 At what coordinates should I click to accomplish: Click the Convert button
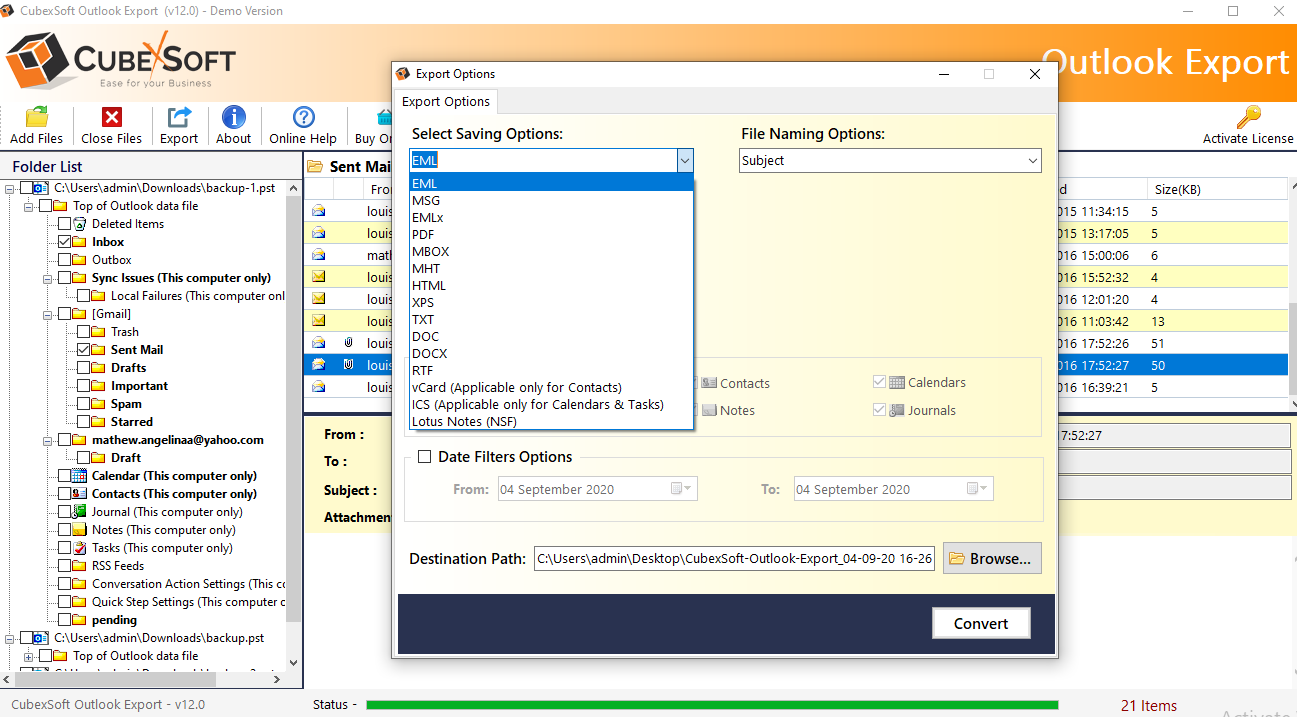pyautogui.click(x=980, y=623)
